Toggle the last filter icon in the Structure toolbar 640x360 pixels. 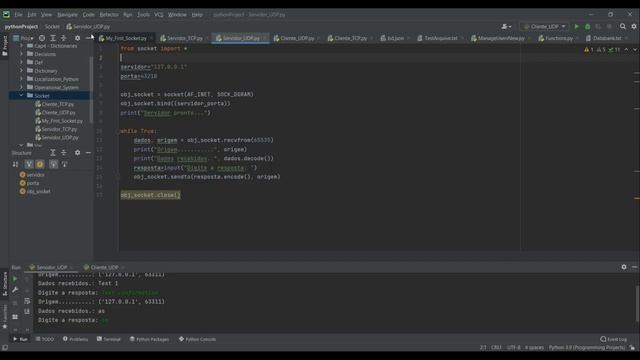[x=64, y=164]
